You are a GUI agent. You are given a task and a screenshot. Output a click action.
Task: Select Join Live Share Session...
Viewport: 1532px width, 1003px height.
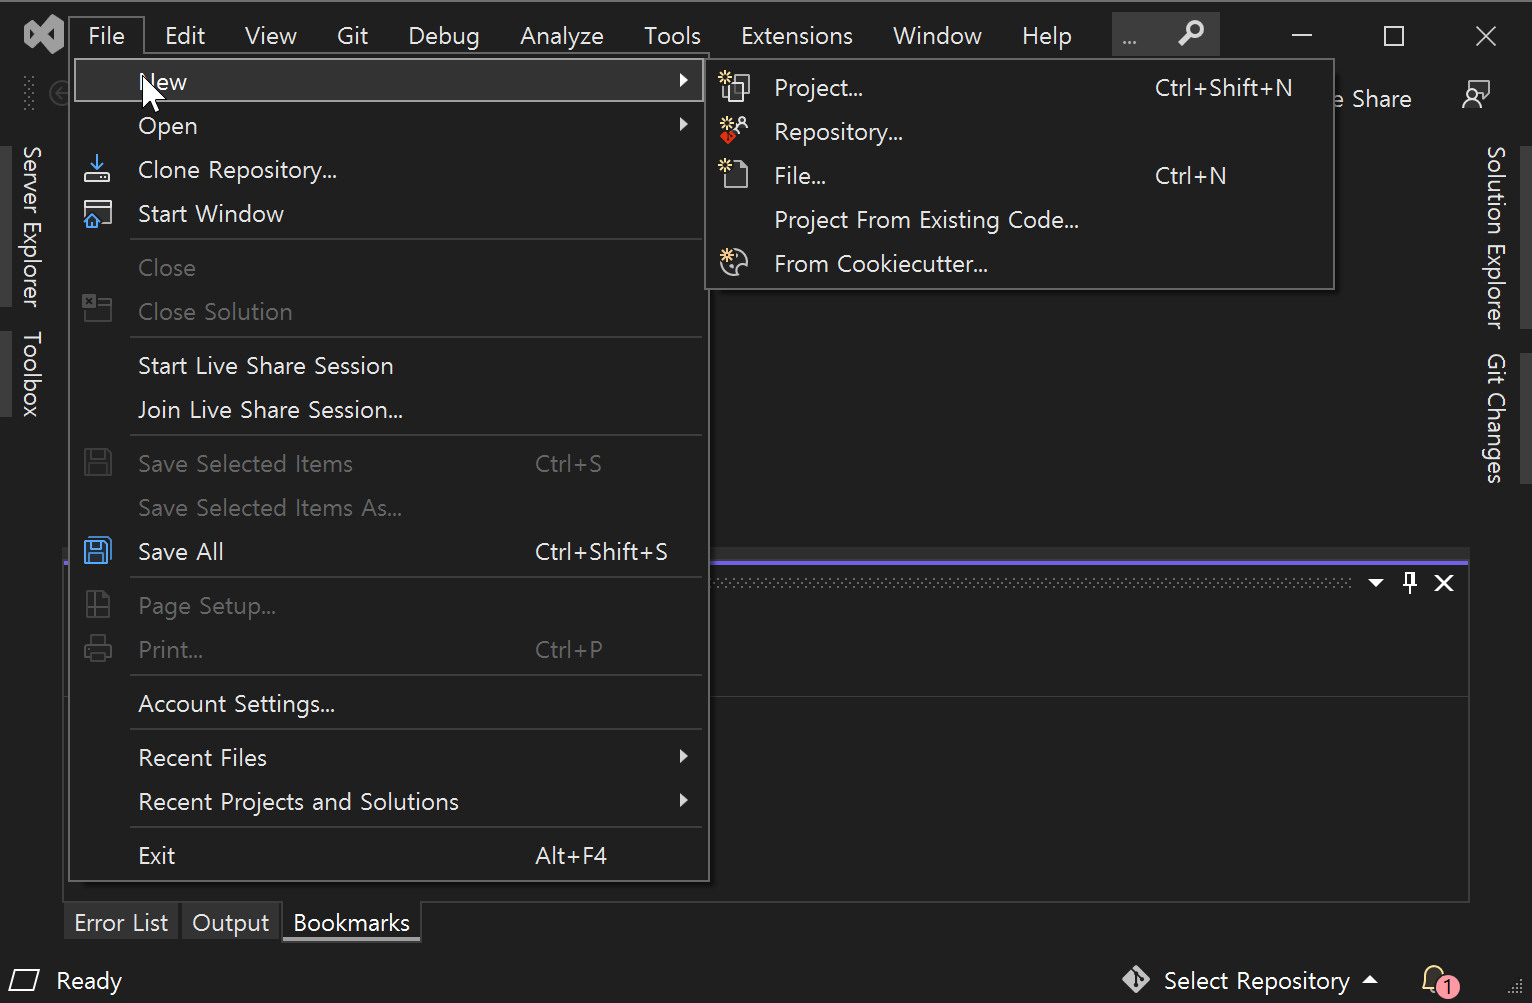[389, 410]
